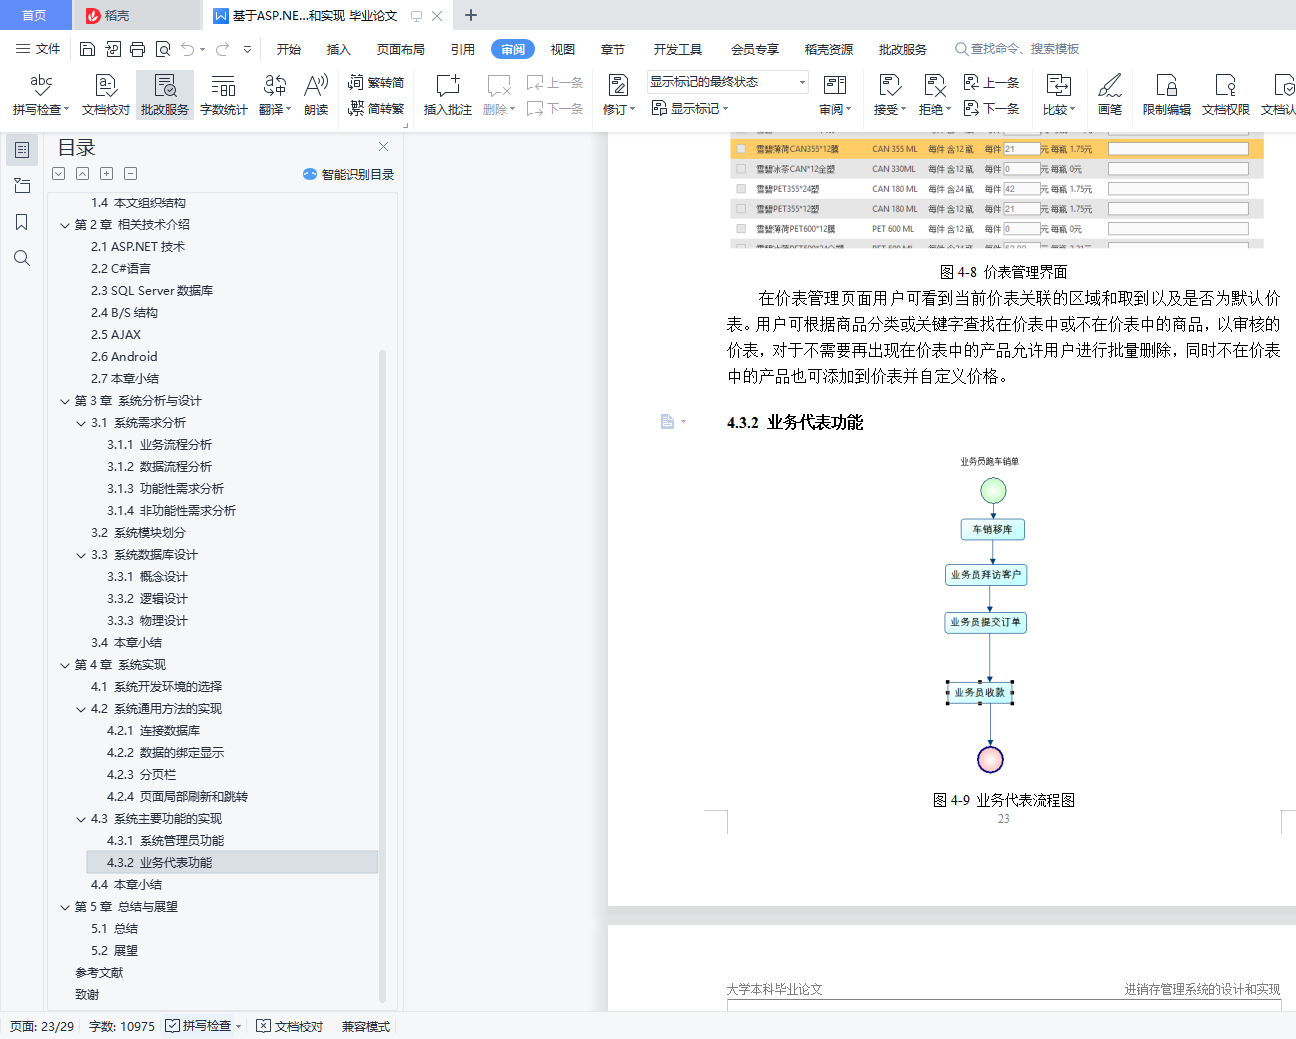Click the 修订 track changes icon
The image size is (1296, 1039).
[618, 86]
